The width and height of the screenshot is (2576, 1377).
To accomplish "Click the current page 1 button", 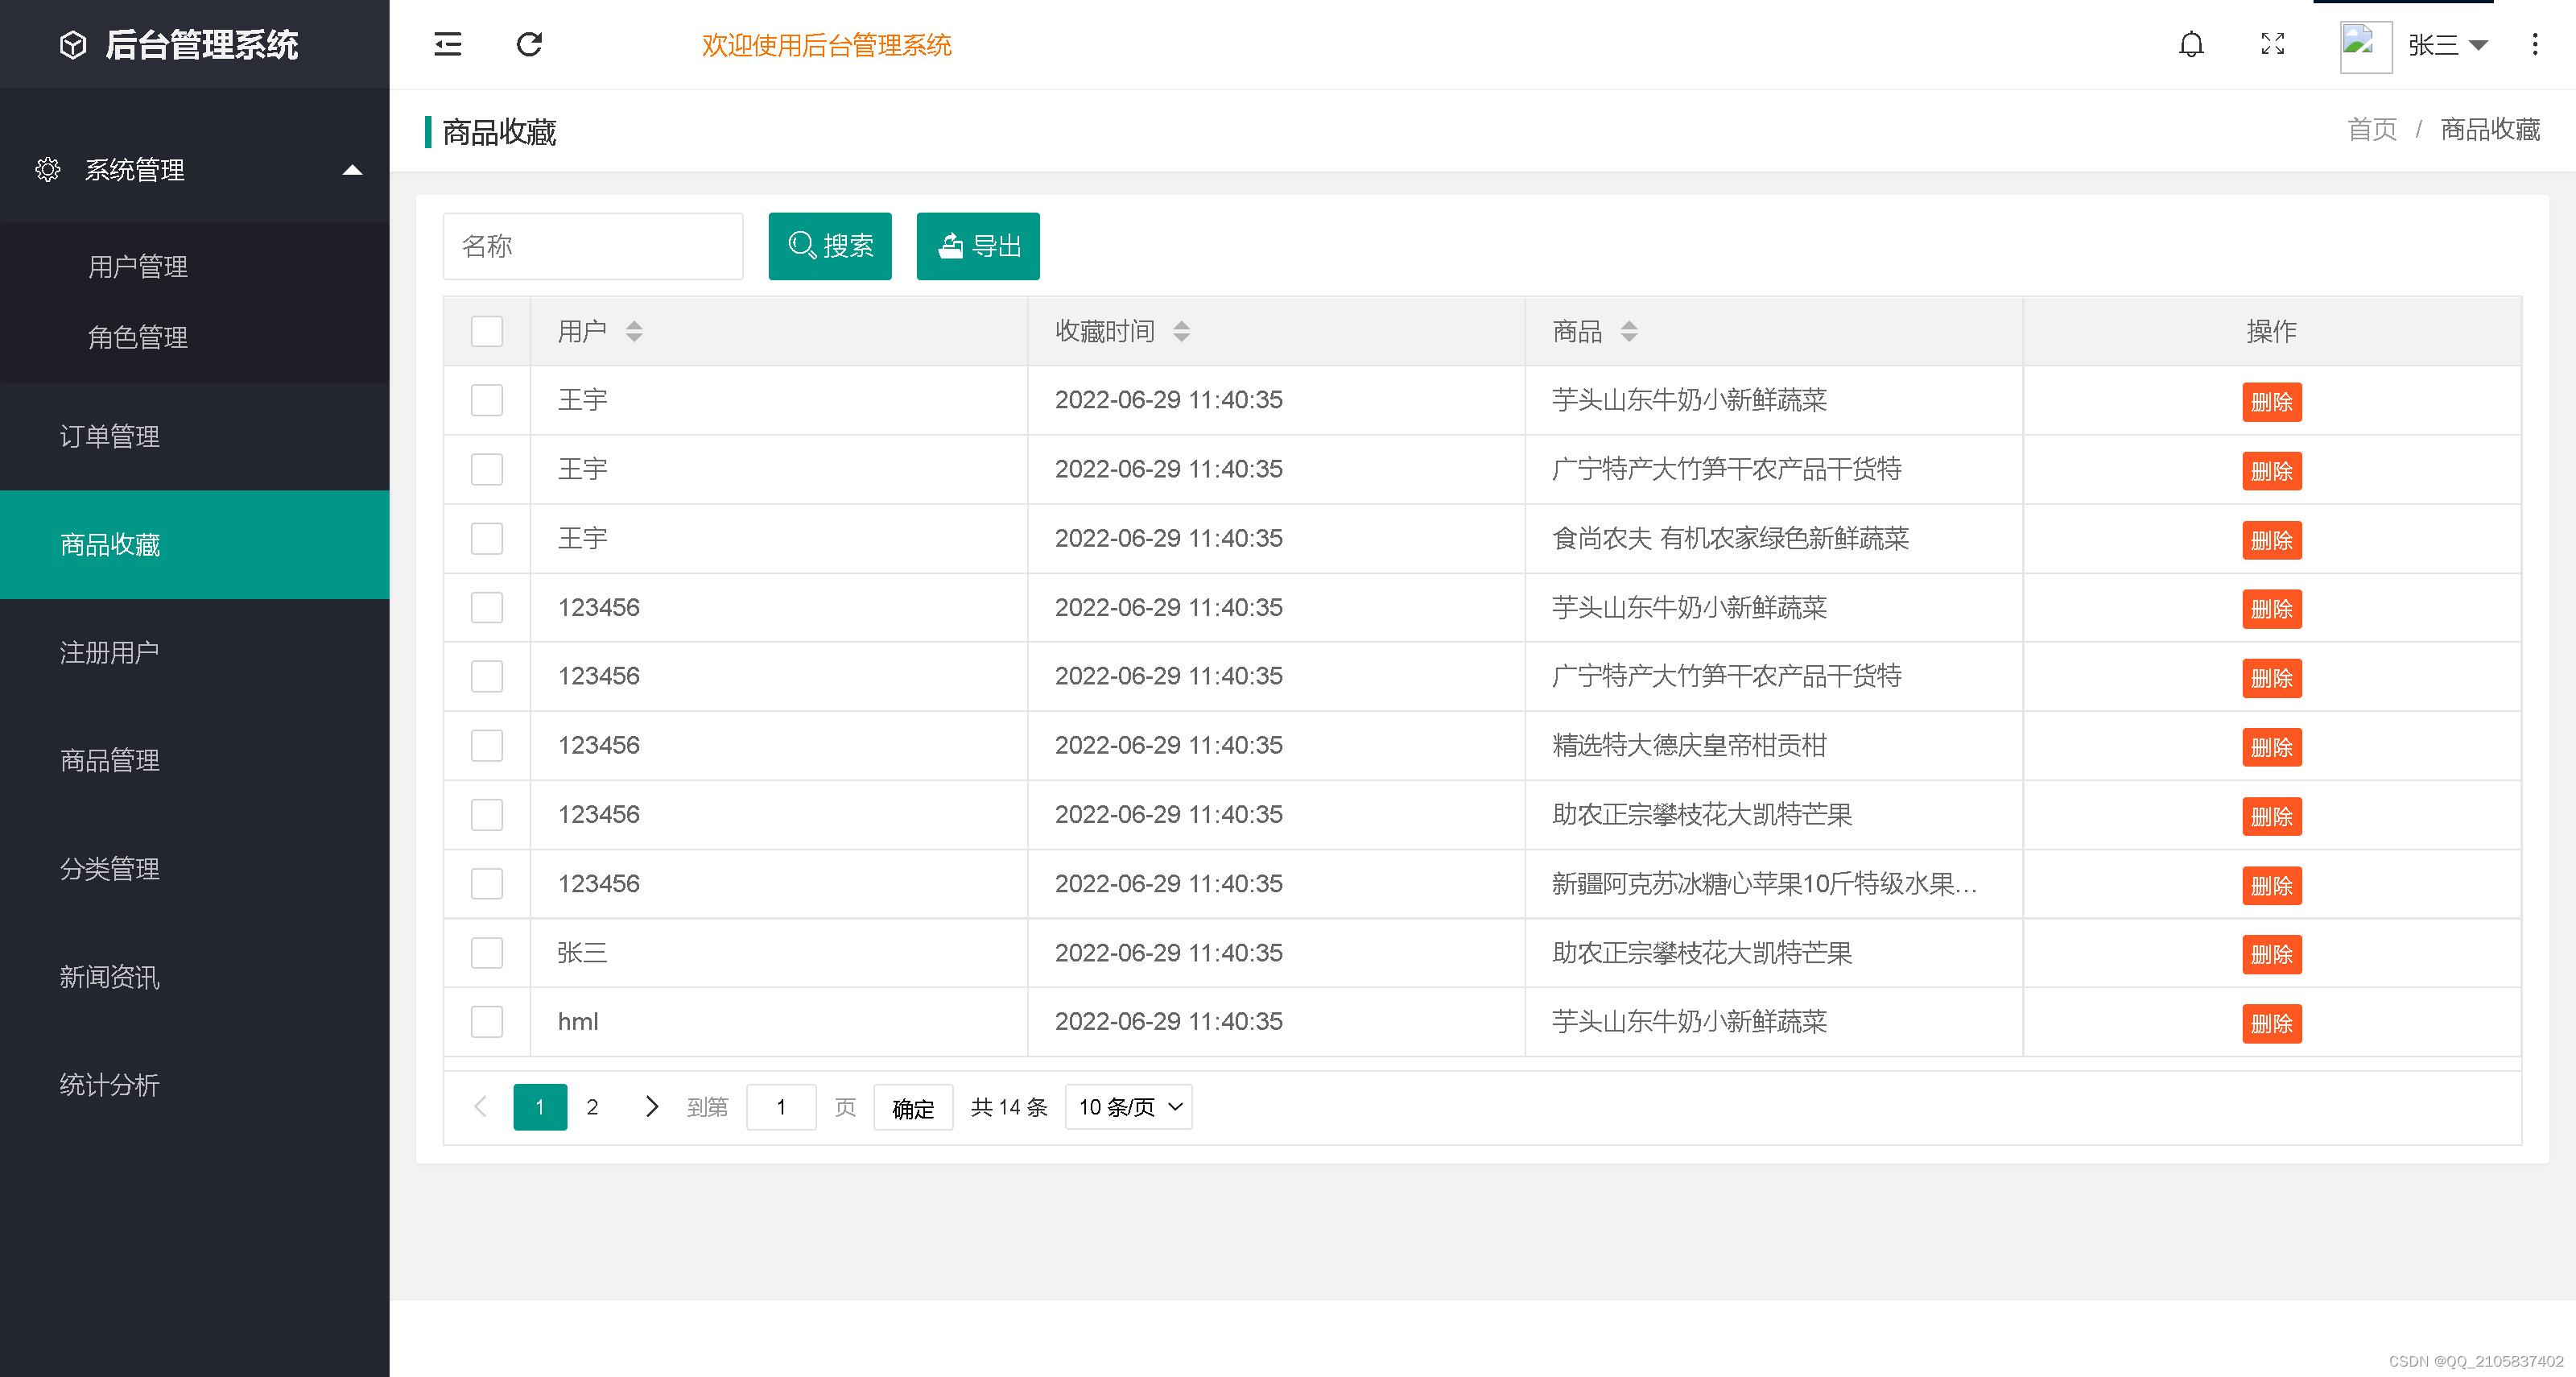I will (540, 1107).
